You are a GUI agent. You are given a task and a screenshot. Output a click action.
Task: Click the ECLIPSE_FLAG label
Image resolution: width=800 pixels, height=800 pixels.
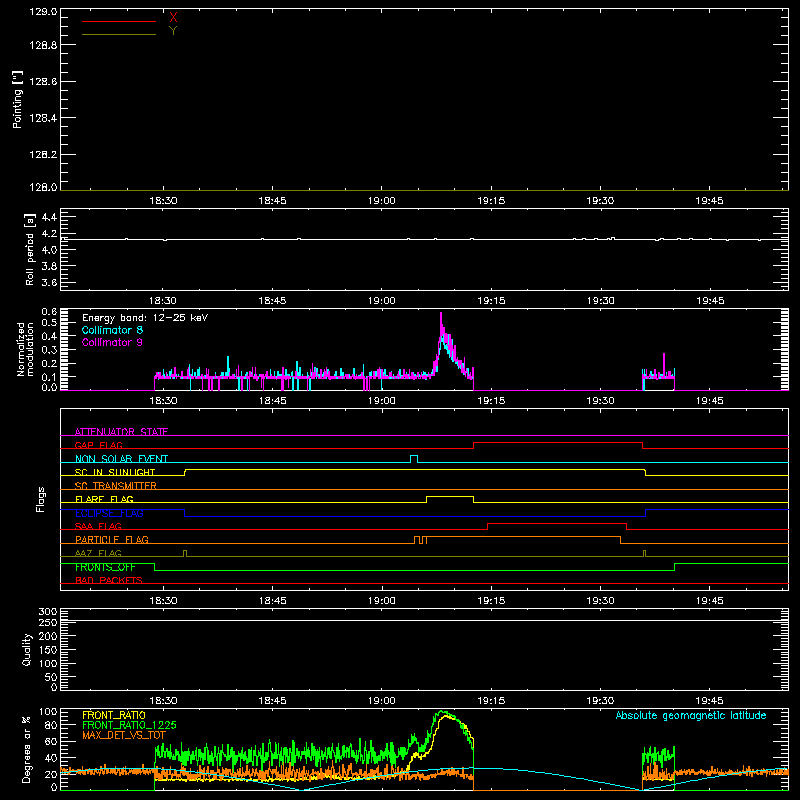pos(109,513)
